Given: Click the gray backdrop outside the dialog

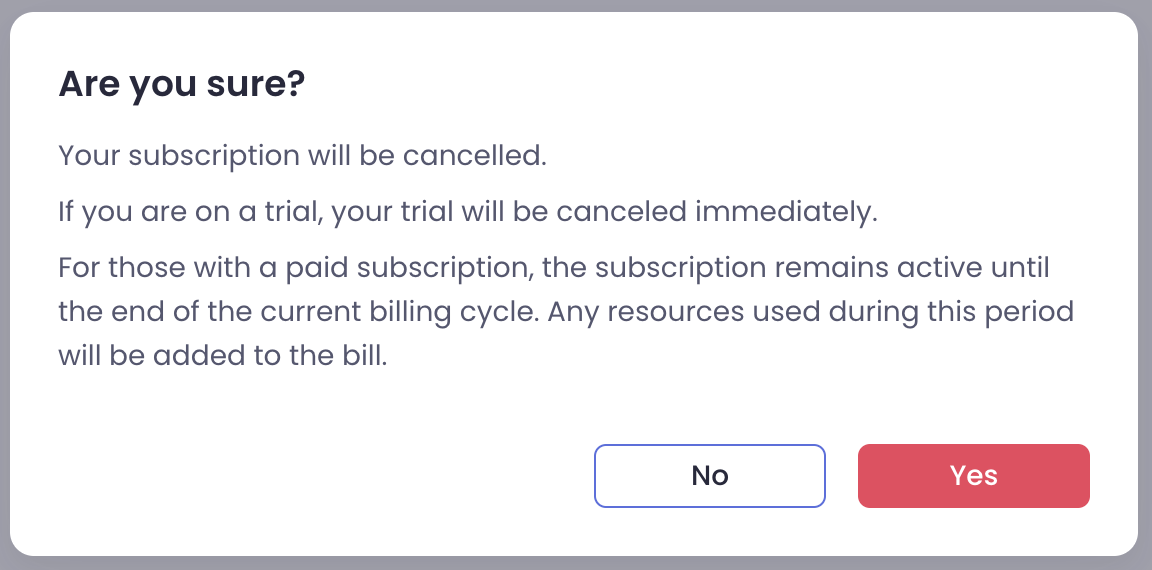Looking at the screenshot, I should (1146, 300).
